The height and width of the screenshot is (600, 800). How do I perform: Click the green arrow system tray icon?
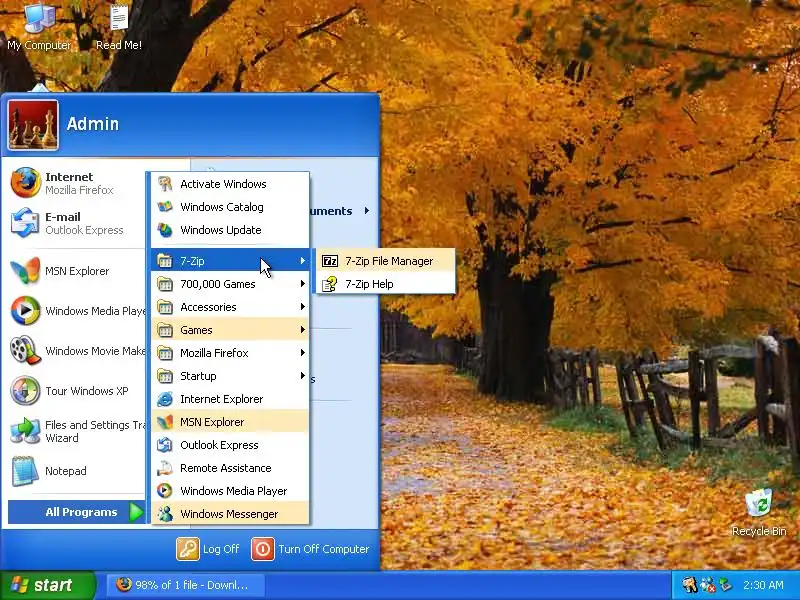726,585
